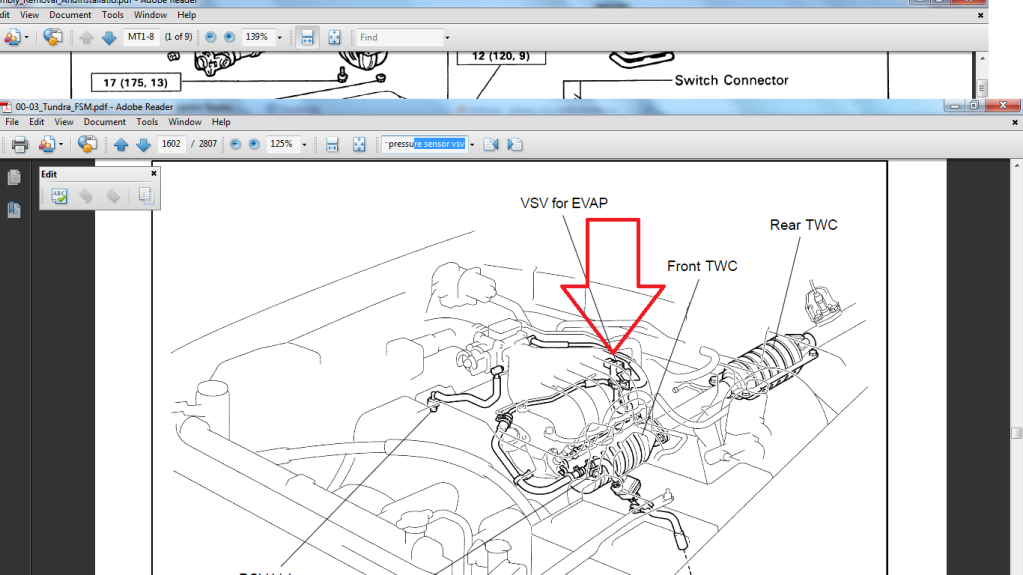
Task: Click vertical scrollbar thumb in Tundra FSM window
Action: pyautogui.click(x=1016, y=433)
